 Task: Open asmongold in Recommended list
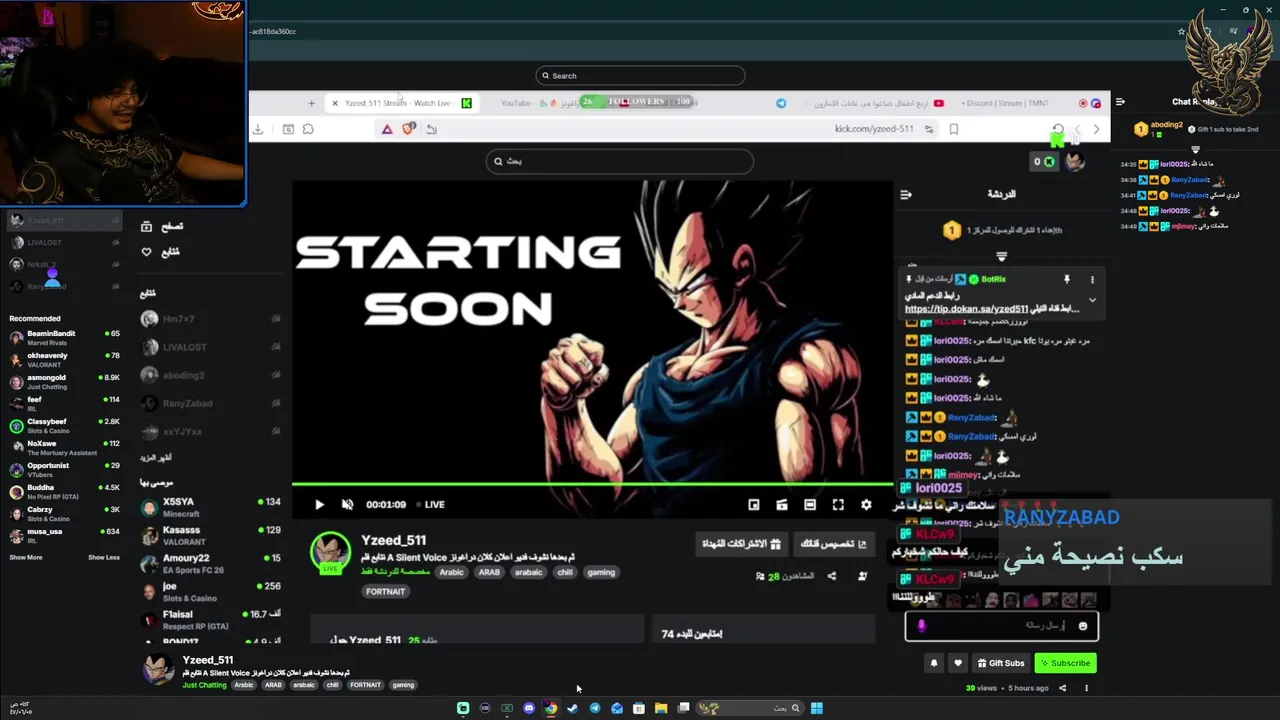[x=64, y=382]
